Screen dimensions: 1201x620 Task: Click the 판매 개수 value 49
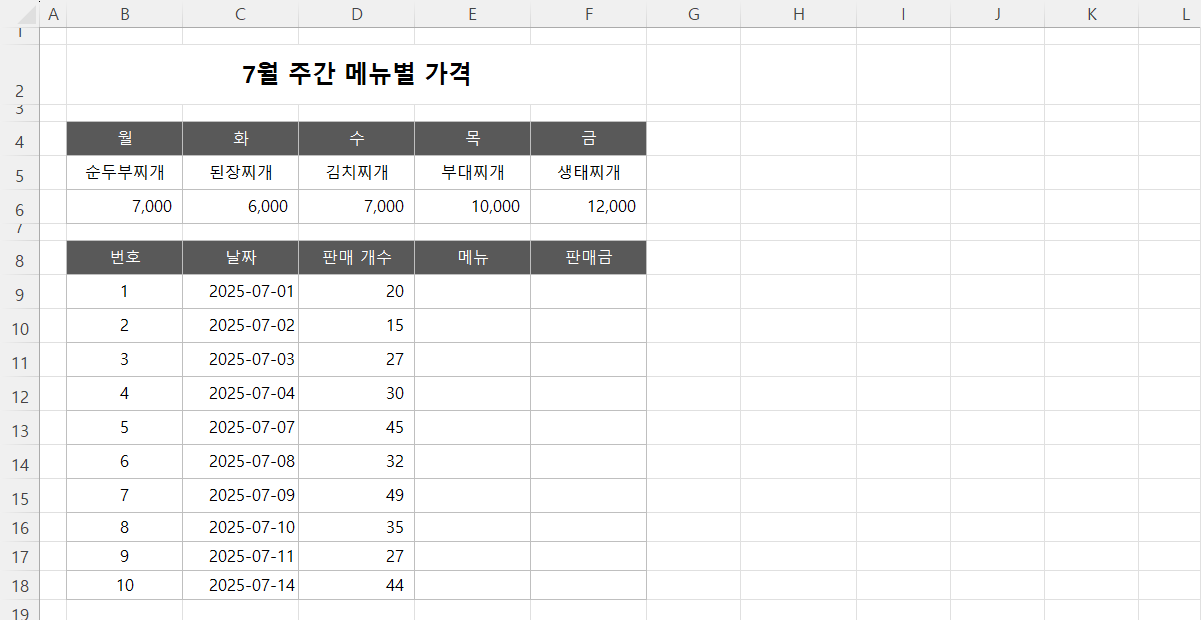[x=356, y=496]
